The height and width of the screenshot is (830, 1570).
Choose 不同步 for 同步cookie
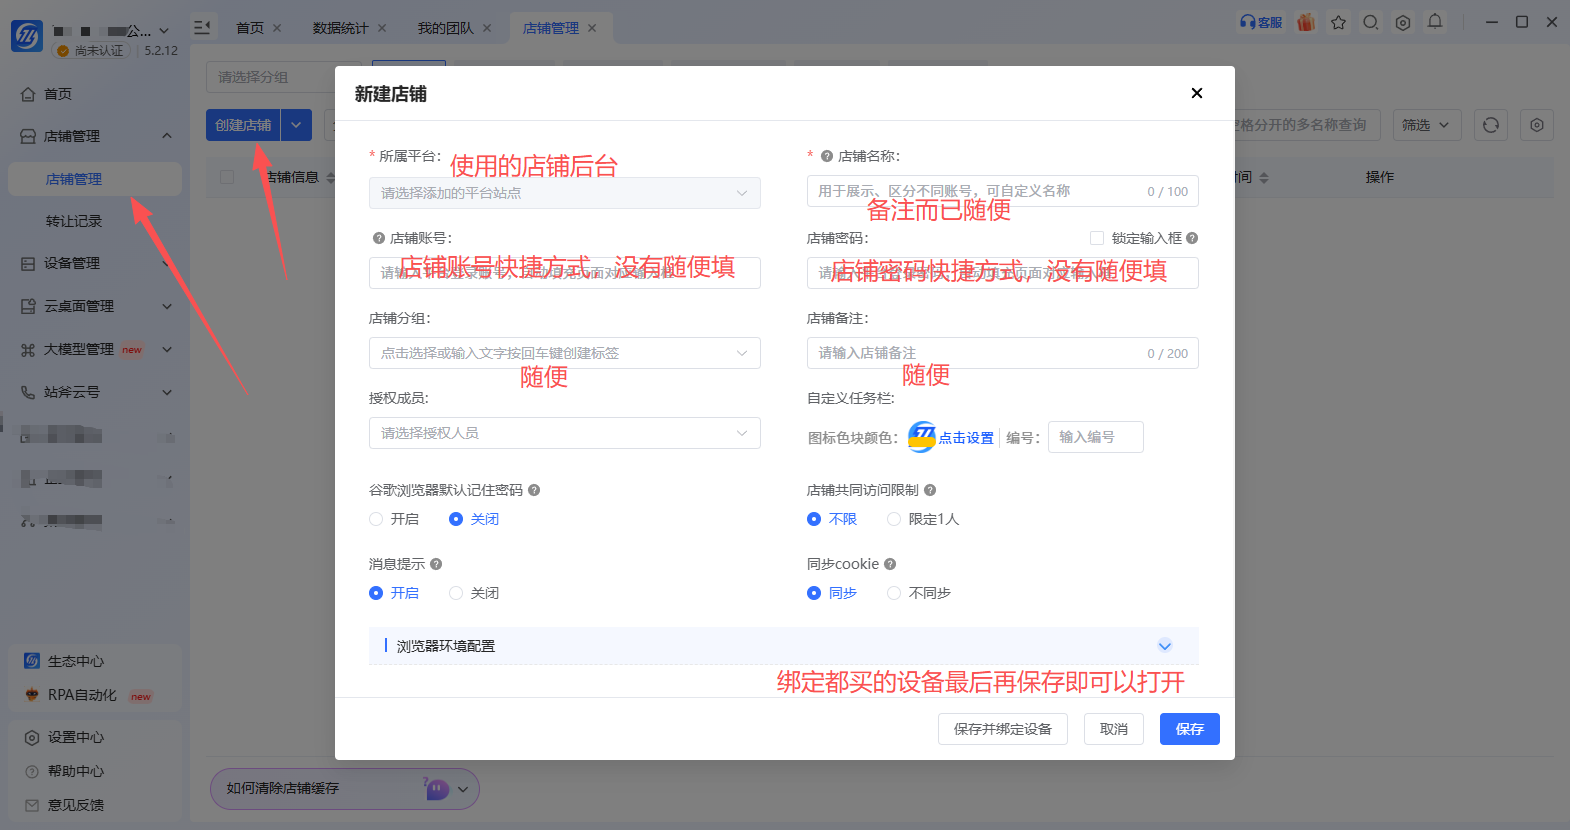[x=894, y=593]
